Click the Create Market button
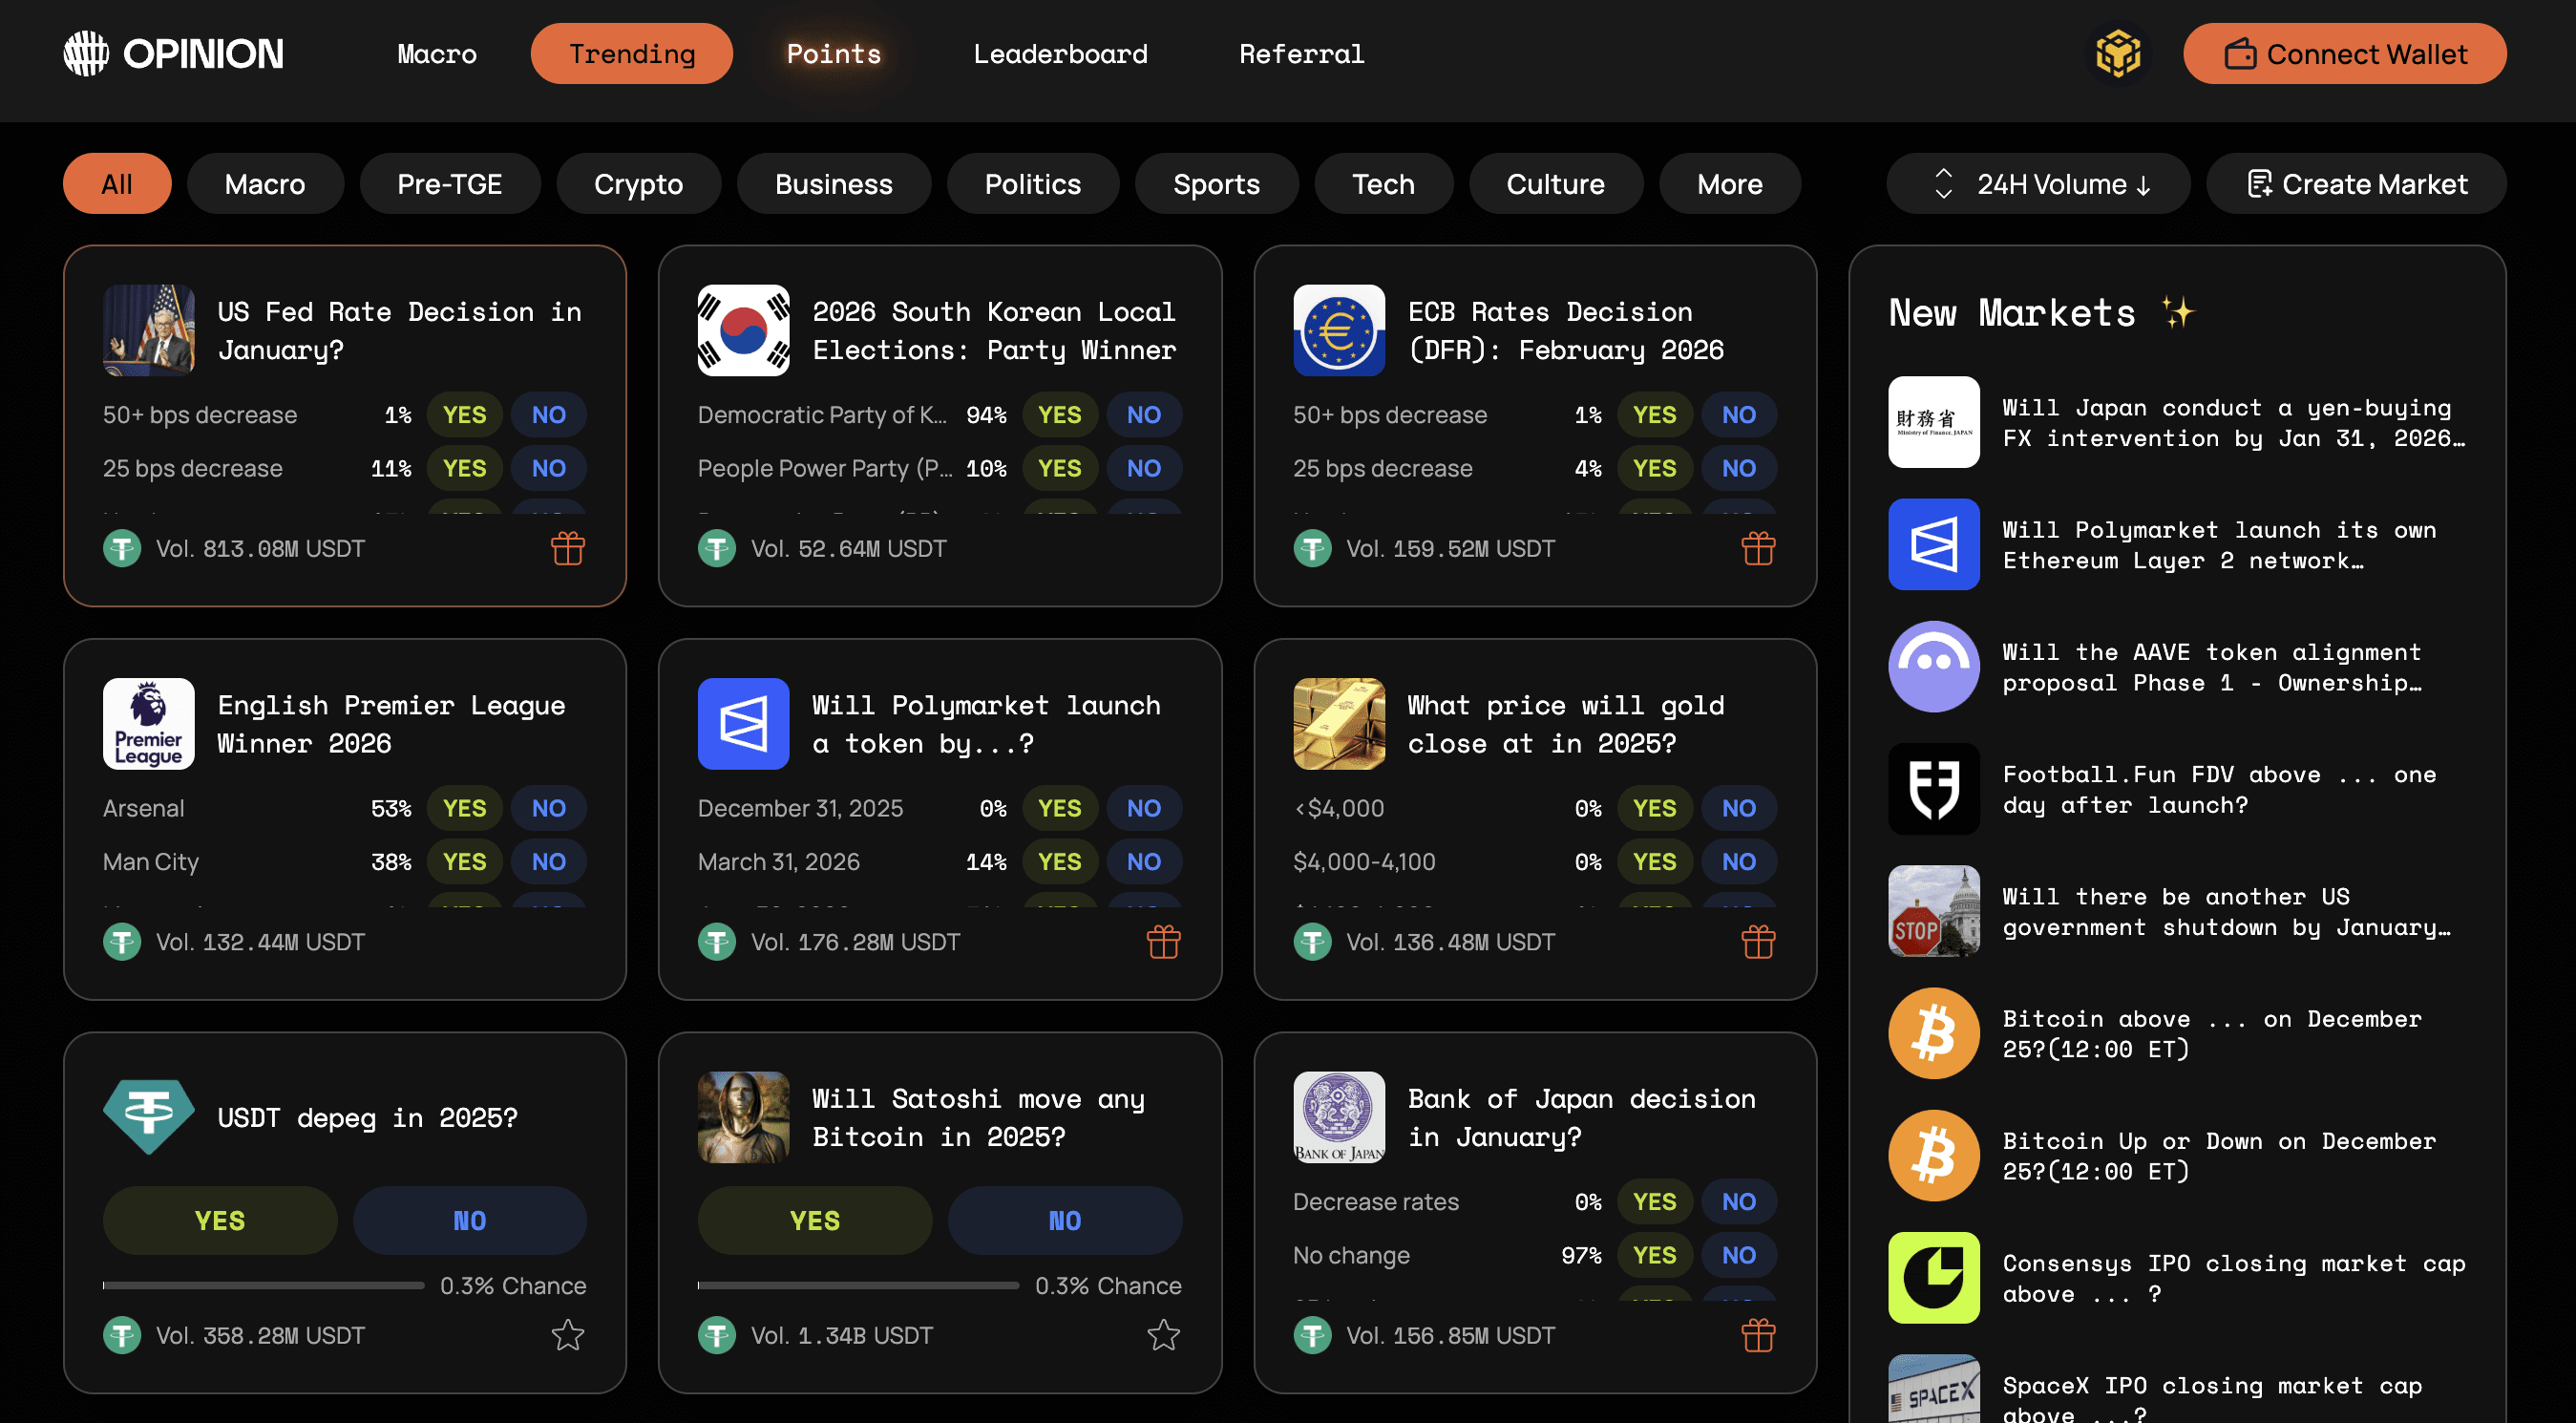This screenshot has width=2576, height=1423. coord(2356,184)
